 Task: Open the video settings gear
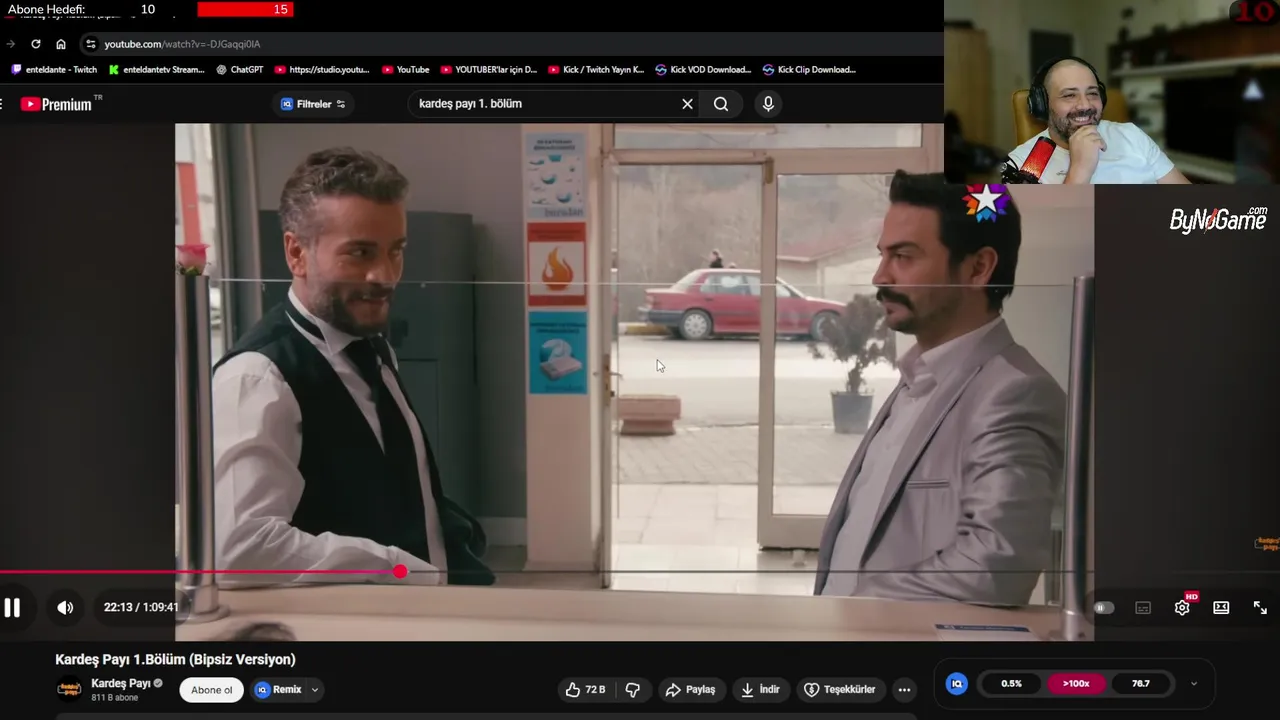point(1182,607)
